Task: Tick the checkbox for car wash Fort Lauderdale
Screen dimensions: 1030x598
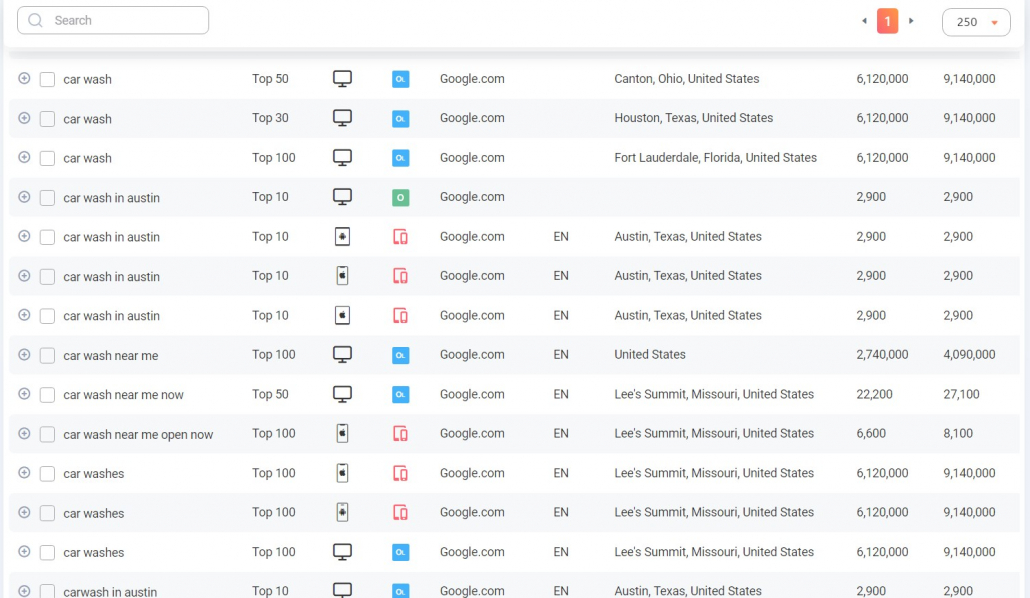Action: pyautogui.click(x=47, y=158)
